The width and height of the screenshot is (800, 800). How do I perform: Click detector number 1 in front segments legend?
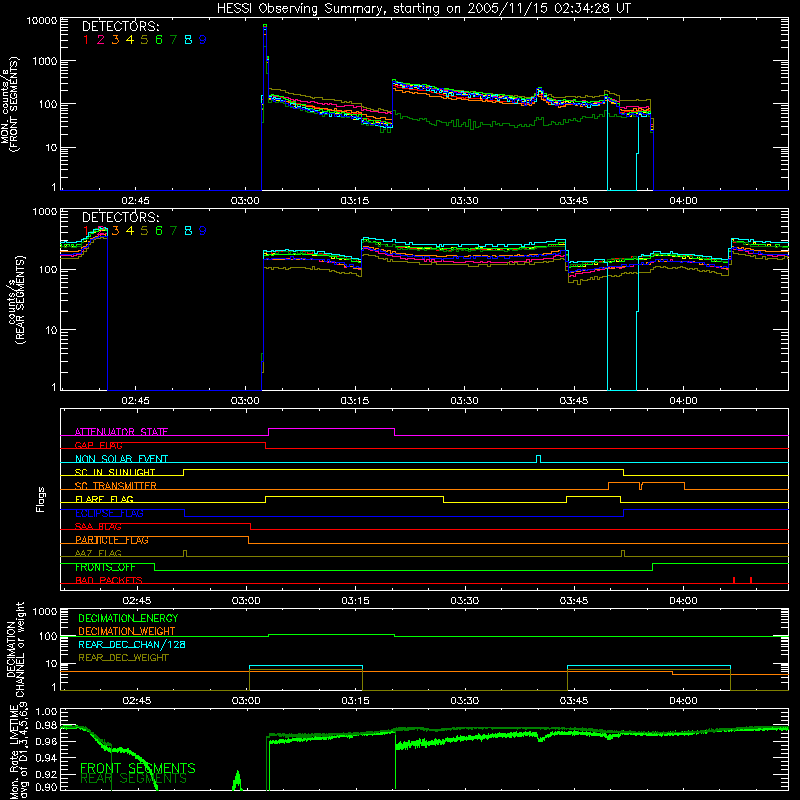coord(86,40)
